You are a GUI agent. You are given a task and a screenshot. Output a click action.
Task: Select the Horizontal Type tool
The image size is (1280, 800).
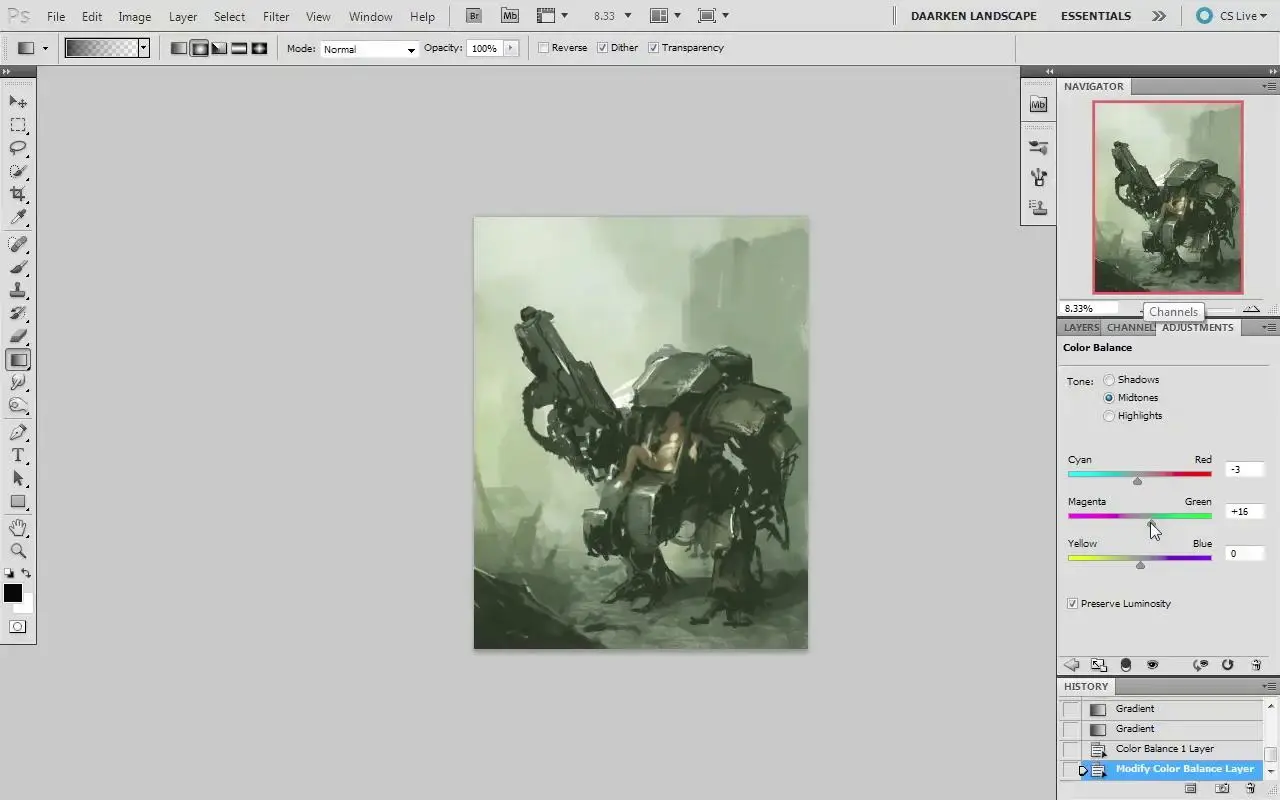[x=18, y=456]
